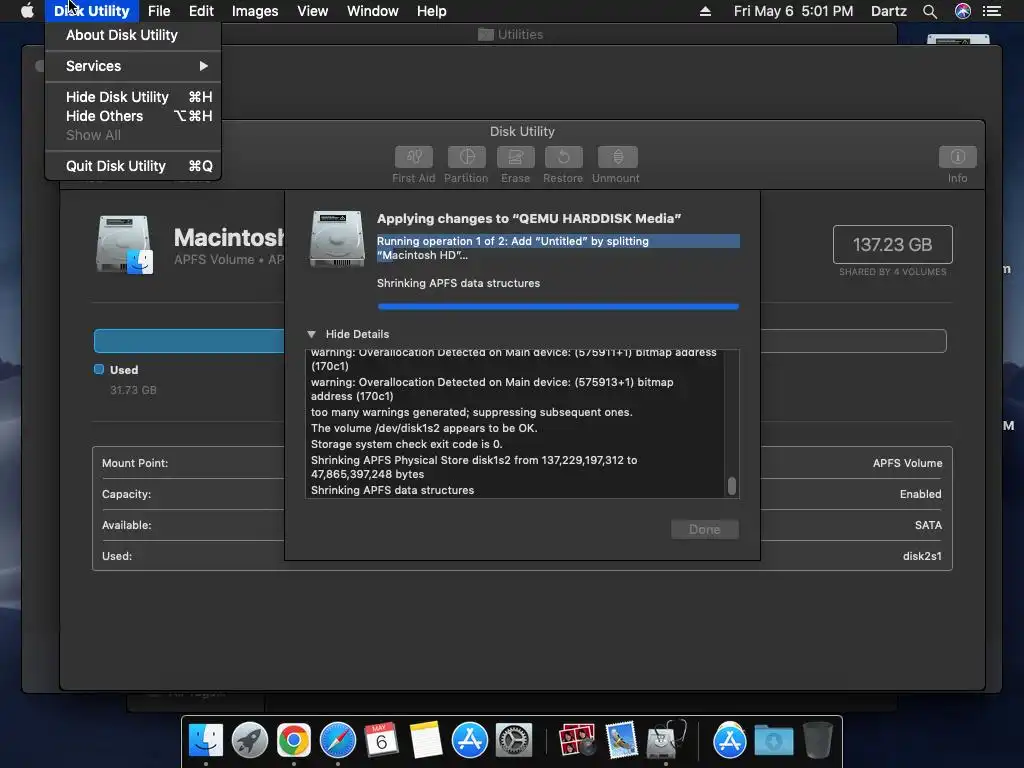This screenshot has width=1024, height=768.
Task: Open Notification Center list icon
Action: click(x=992, y=11)
